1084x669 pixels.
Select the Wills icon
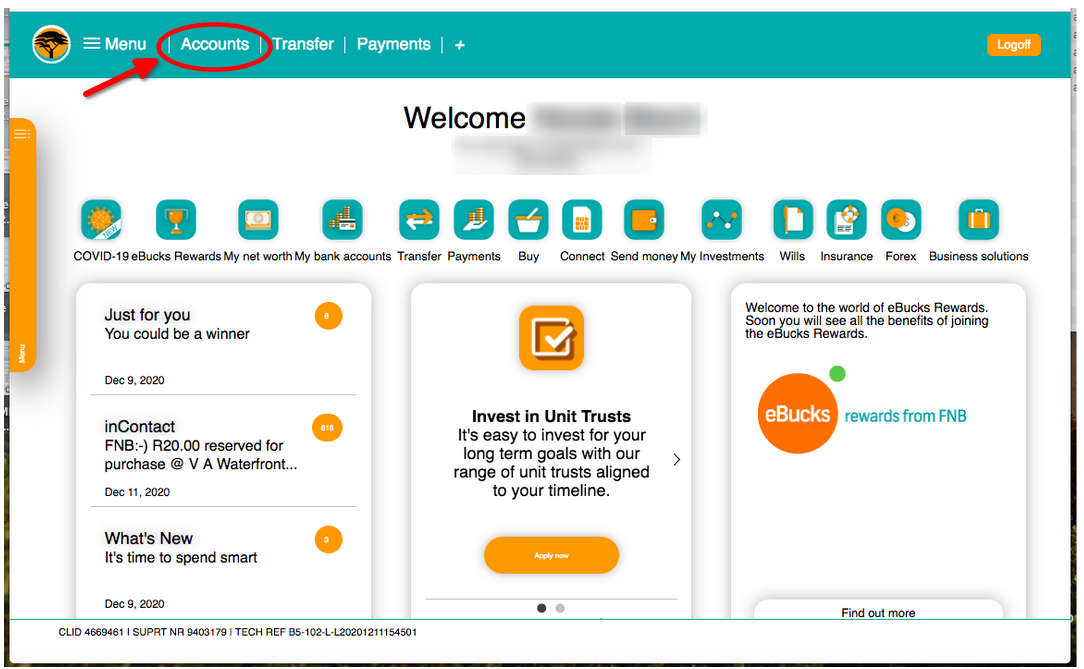792,220
